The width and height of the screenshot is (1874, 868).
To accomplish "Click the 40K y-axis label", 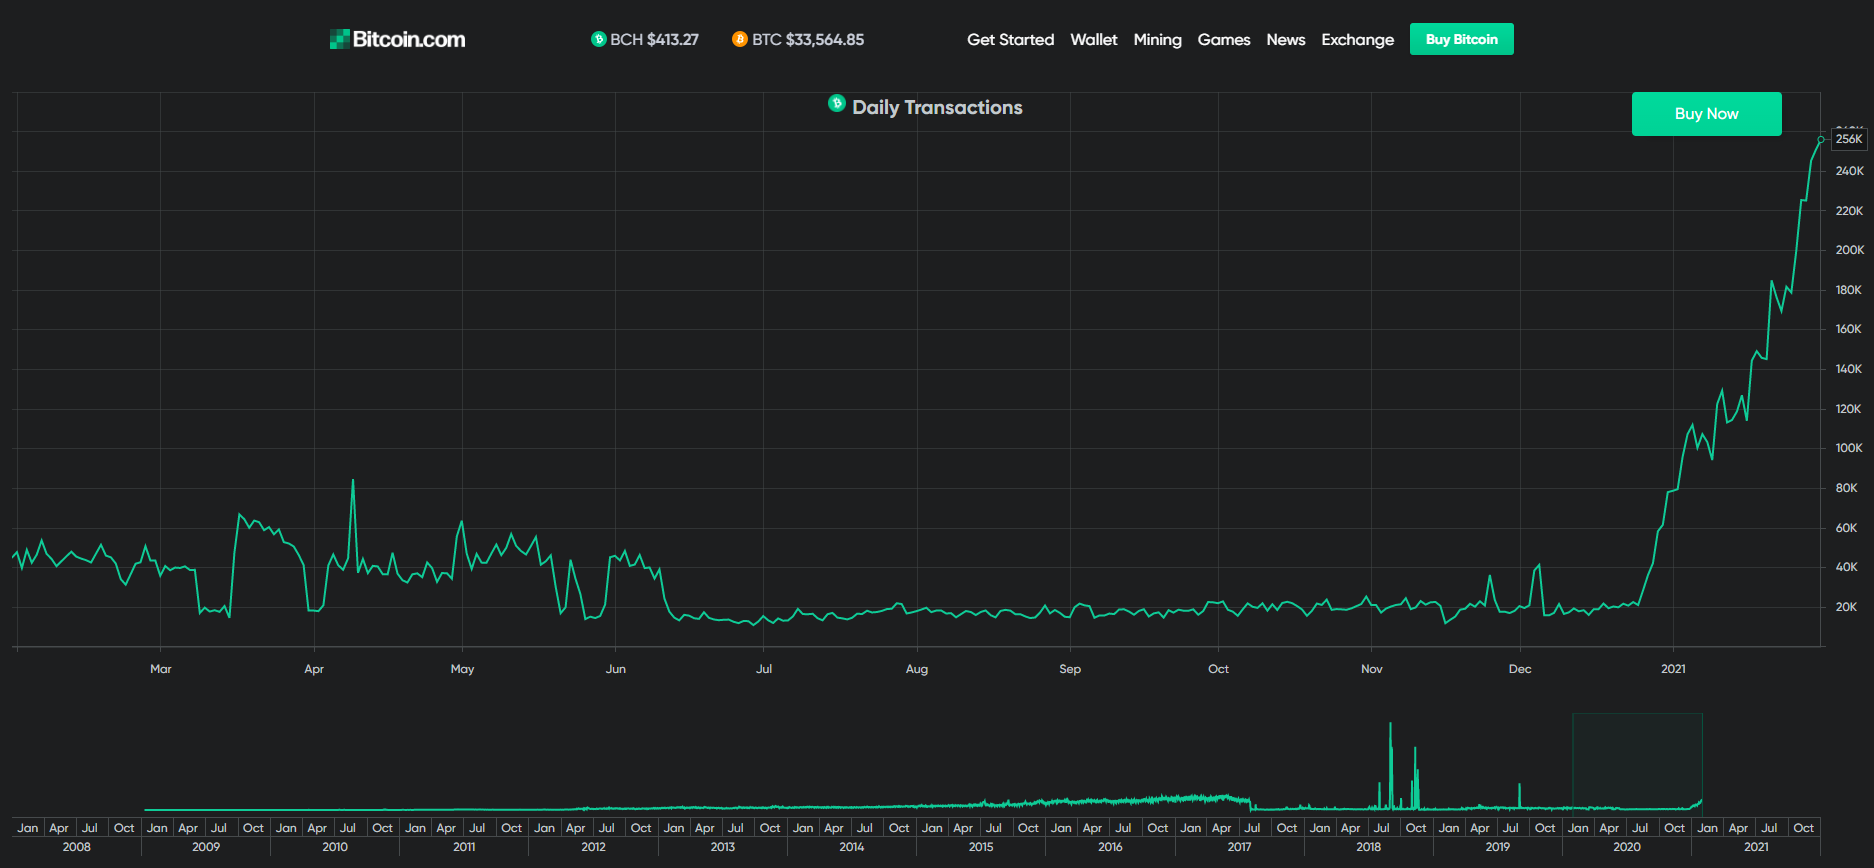I will pos(1846,567).
